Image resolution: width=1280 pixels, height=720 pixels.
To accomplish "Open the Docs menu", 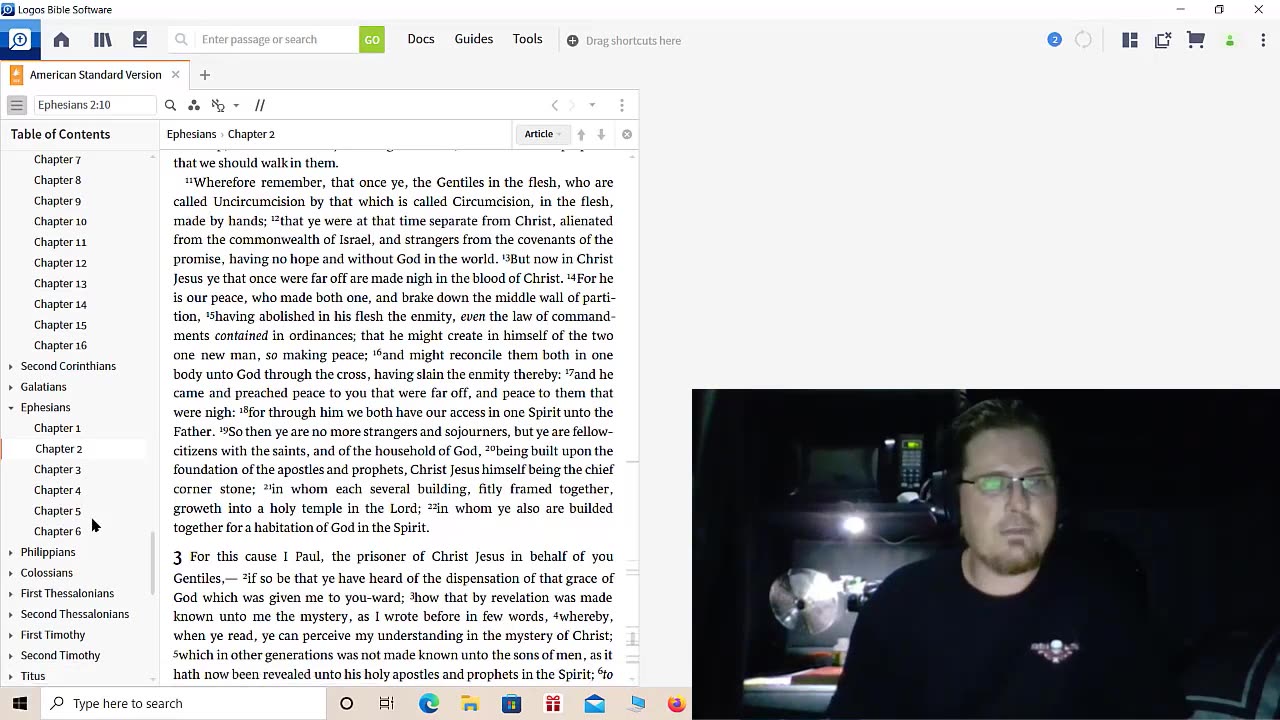I will [421, 39].
